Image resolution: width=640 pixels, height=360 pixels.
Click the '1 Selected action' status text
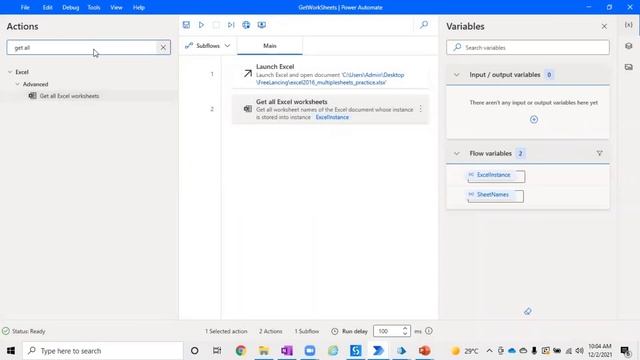tap(226, 331)
